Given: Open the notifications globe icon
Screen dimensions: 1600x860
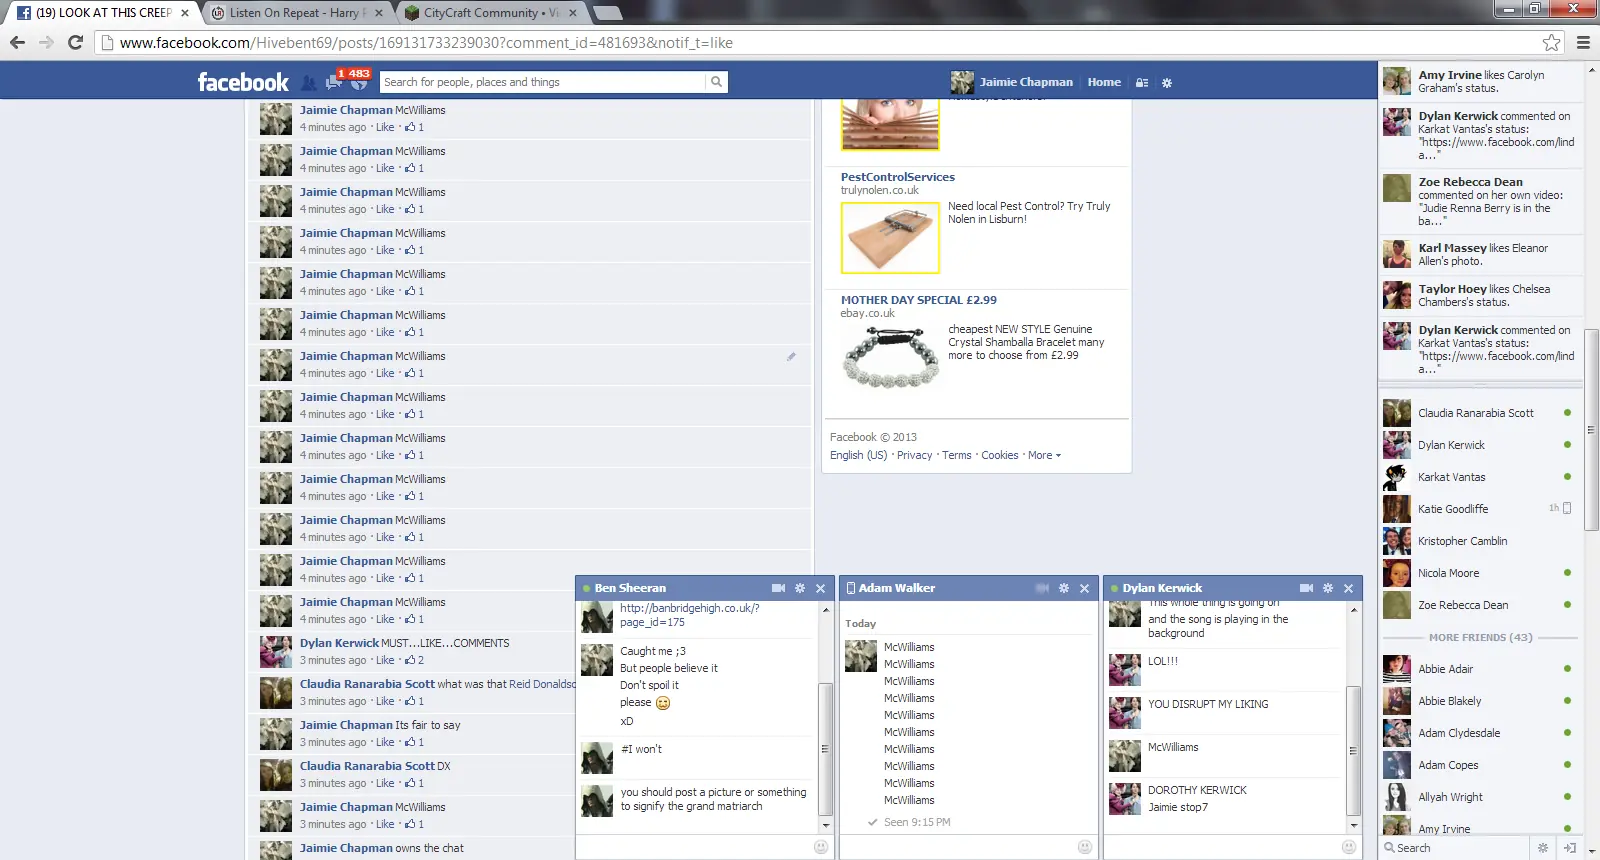Looking at the screenshot, I should [x=358, y=84].
